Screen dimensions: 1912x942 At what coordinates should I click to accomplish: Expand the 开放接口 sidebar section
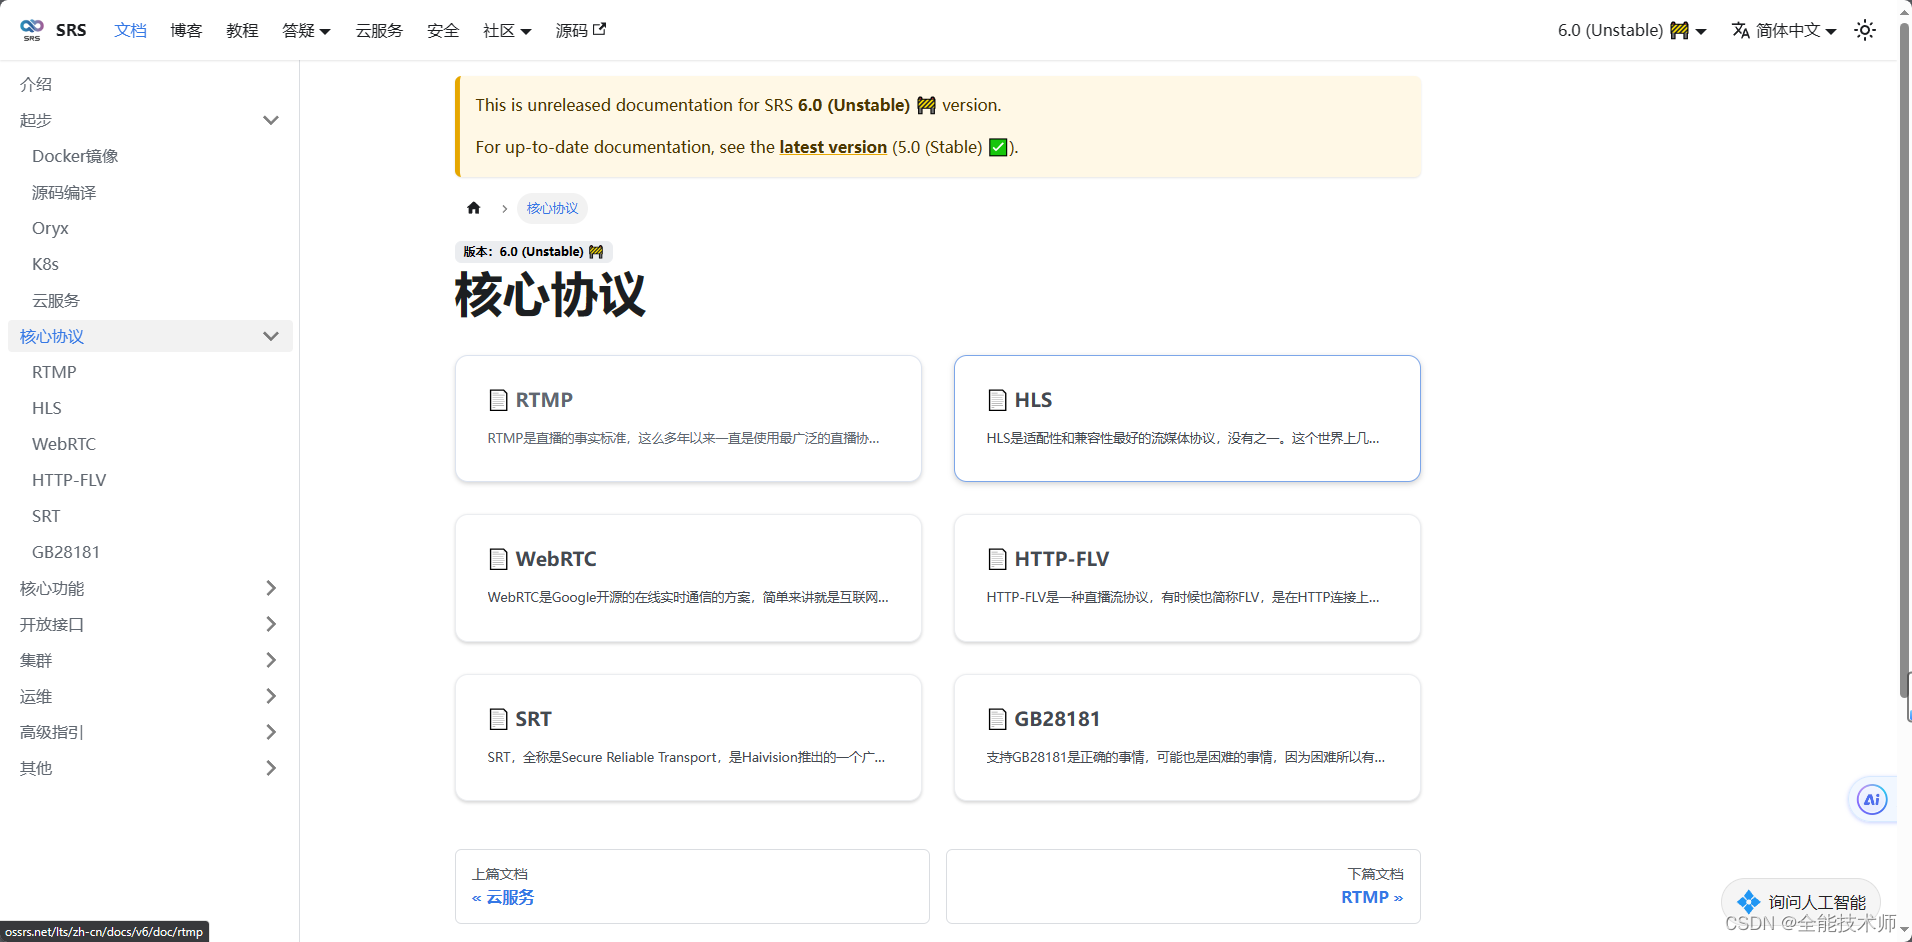150,624
